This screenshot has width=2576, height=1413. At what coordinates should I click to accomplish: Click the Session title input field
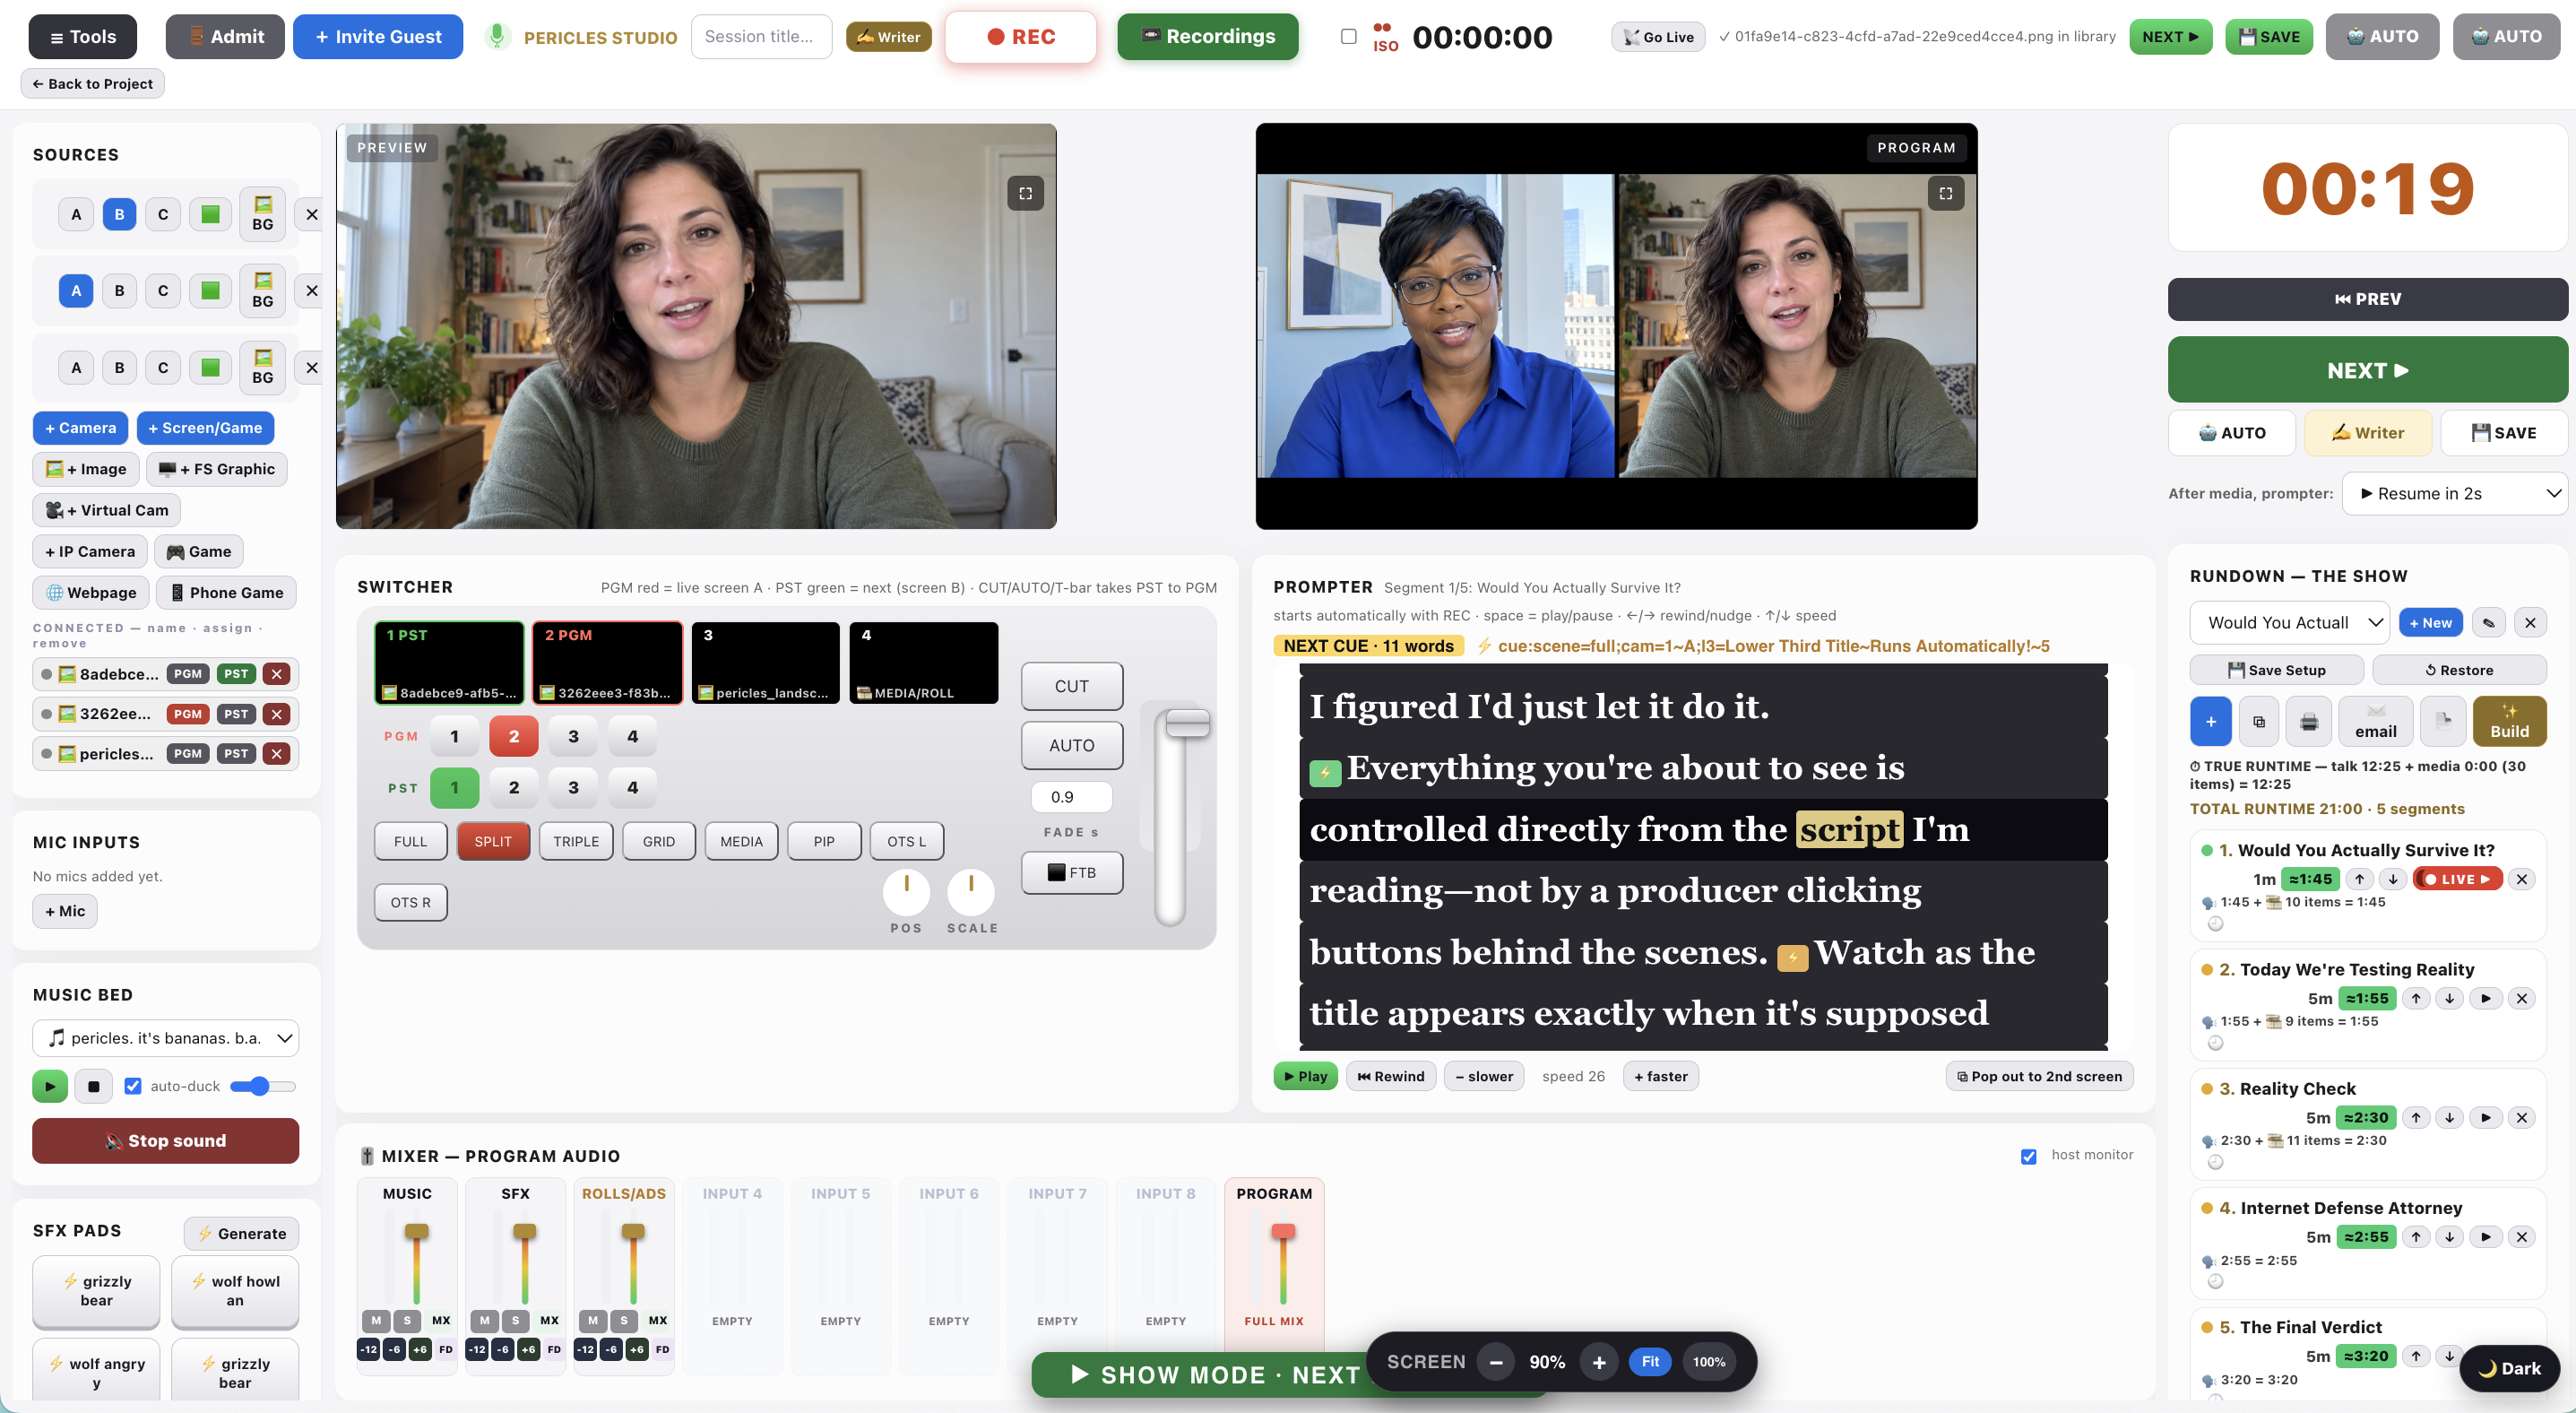[x=761, y=37]
